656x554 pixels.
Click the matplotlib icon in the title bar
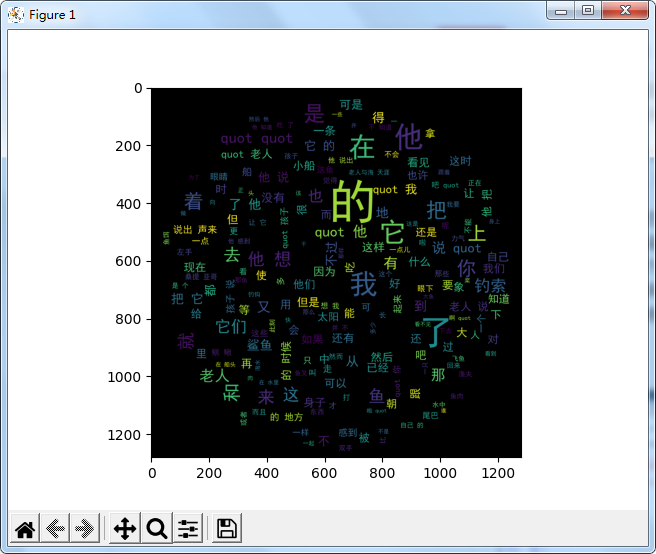[16, 15]
